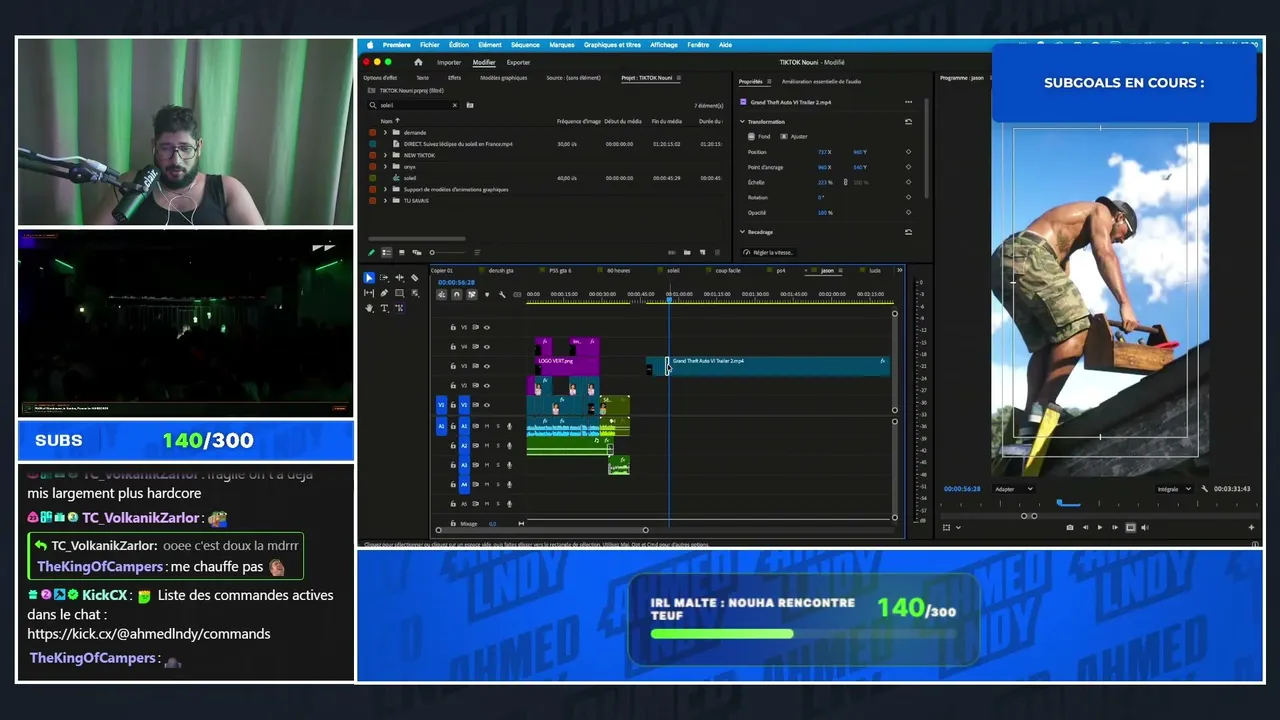Create a new bin in the project panel
This screenshot has height=720, width=1280.
click(x=687, y=252)
